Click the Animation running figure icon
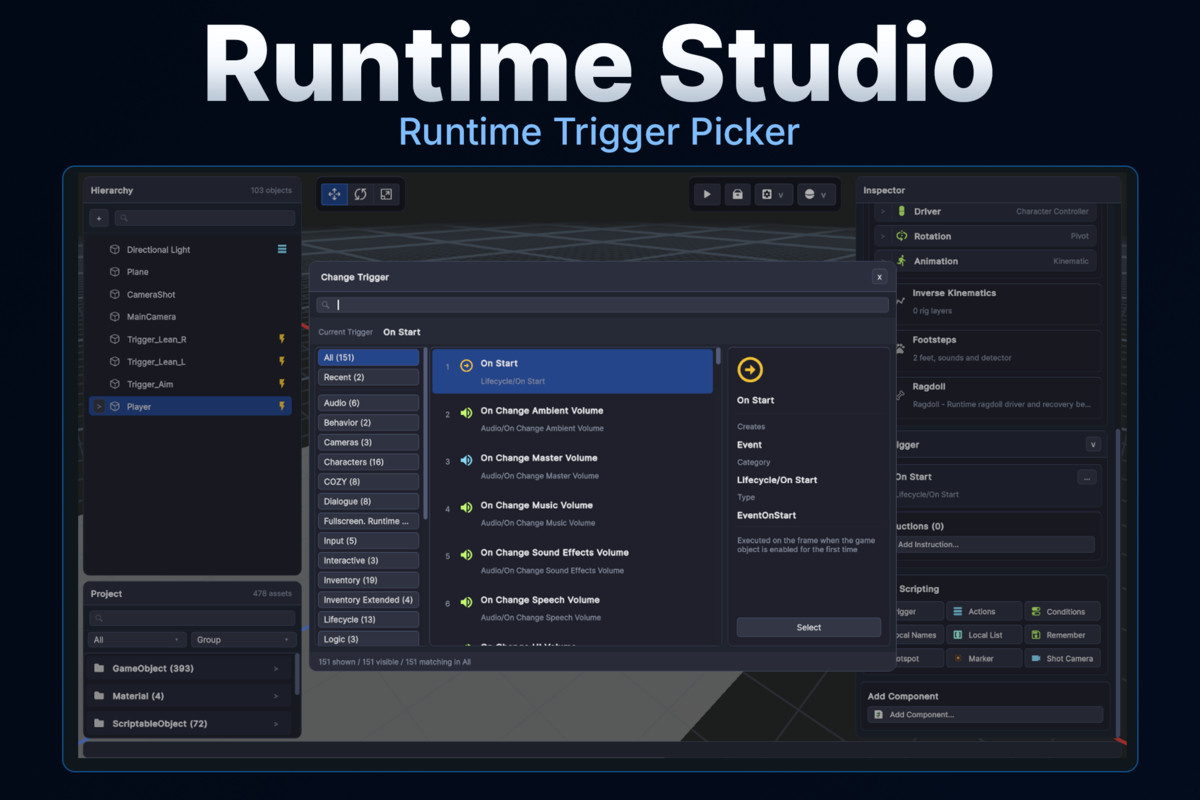The height and width of the screenshot is (800, 1200). pos(901,260)
